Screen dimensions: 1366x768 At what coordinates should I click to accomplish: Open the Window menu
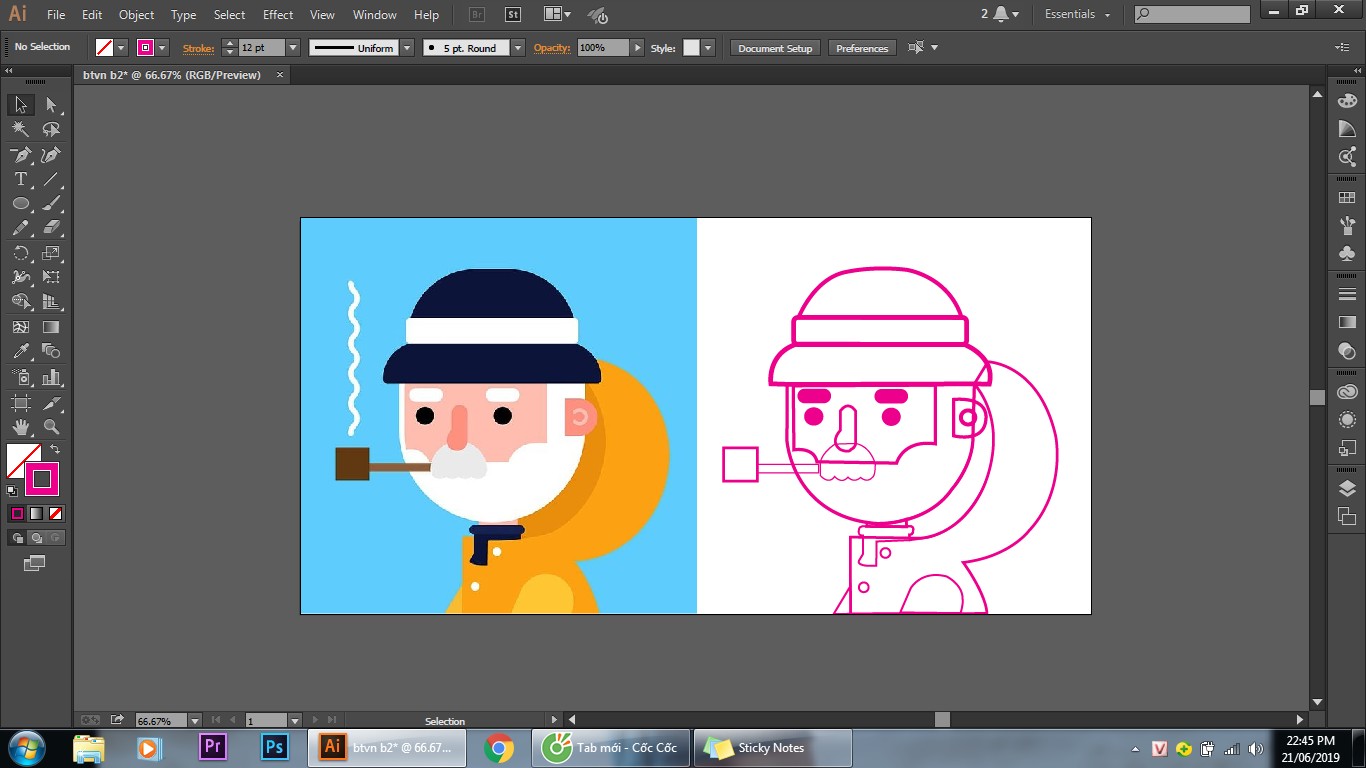coord(375,15)
